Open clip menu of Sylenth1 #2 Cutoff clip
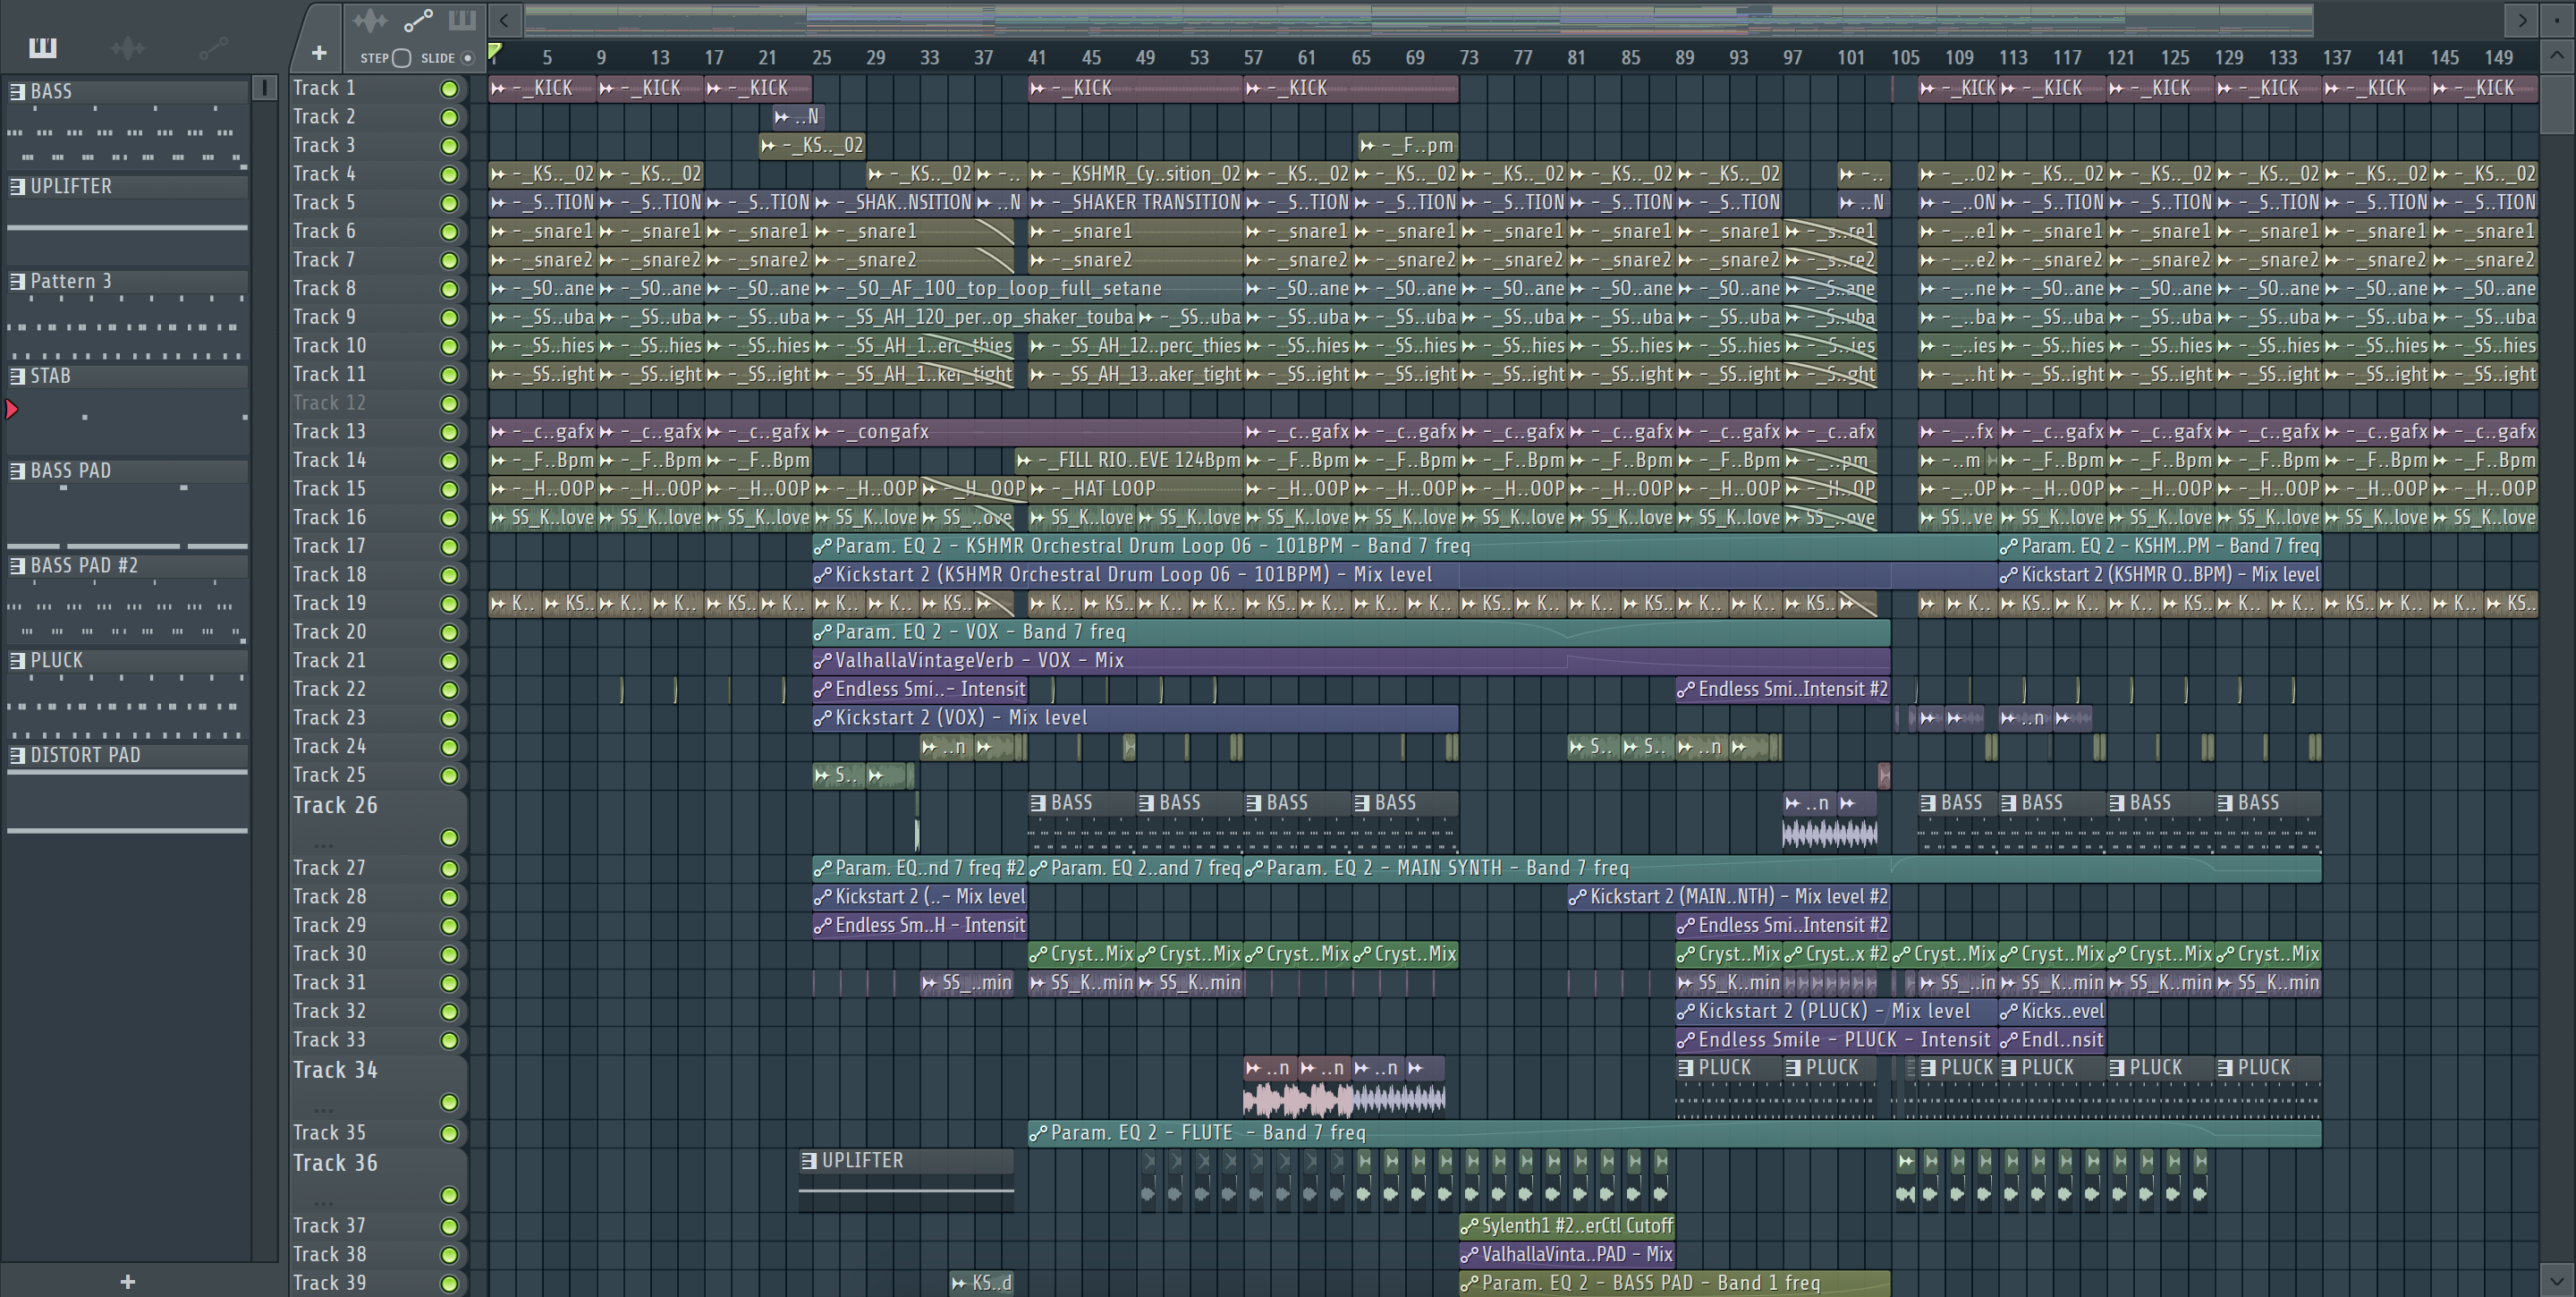This screenshot has width=2576, height=1297. click(1470, 1226)
